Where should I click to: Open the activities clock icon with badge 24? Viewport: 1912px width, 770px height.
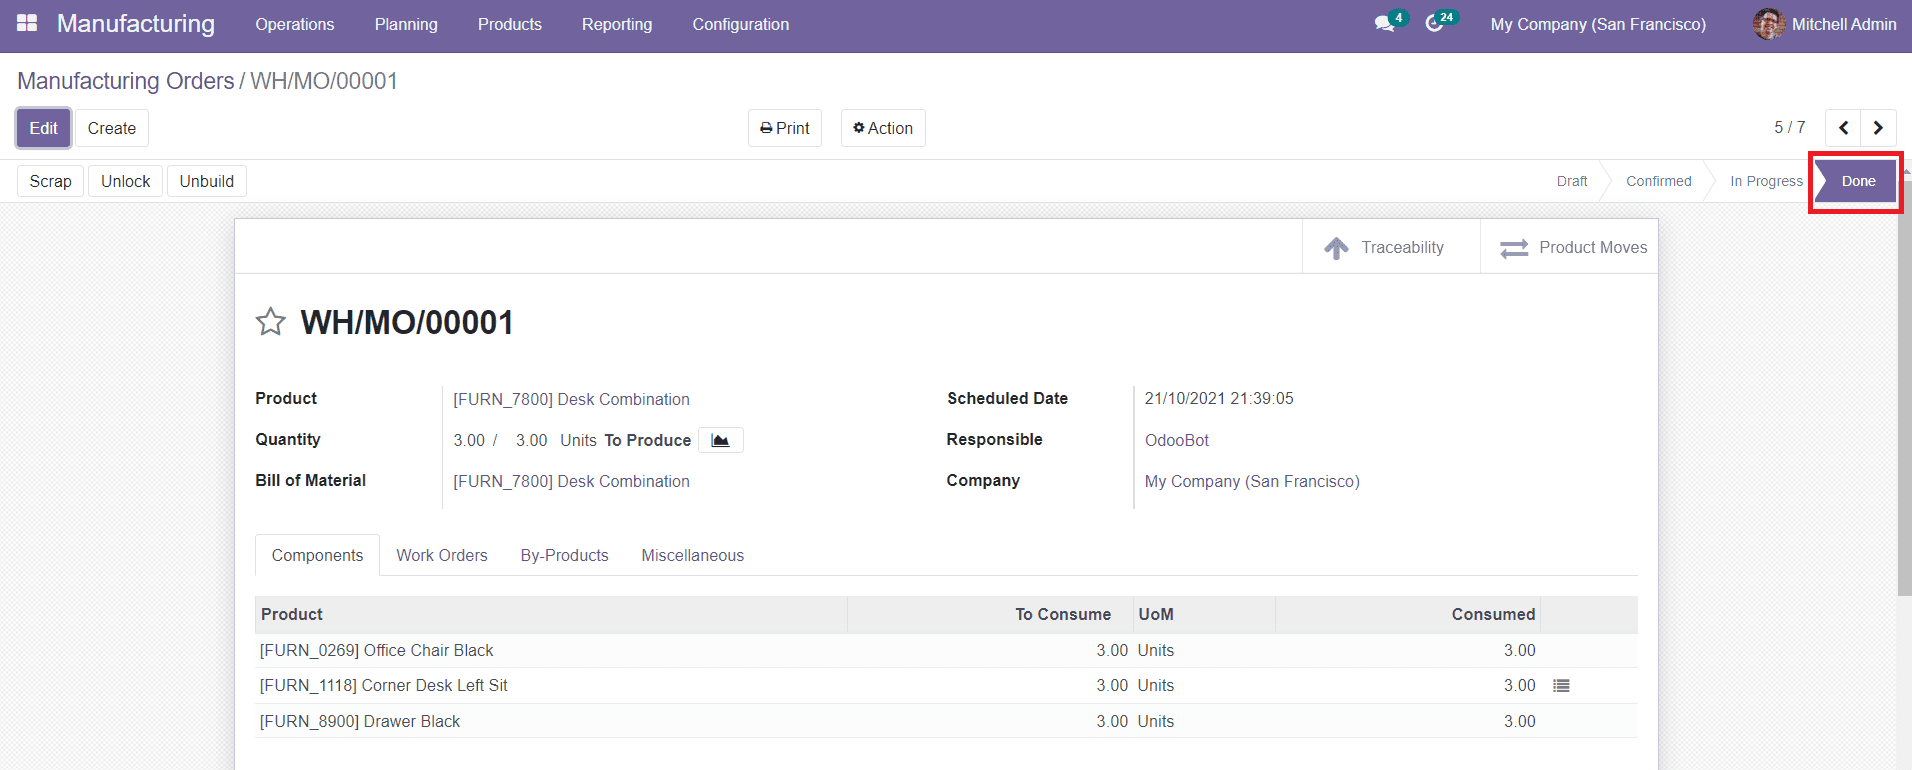click(x=1435, y=24)
